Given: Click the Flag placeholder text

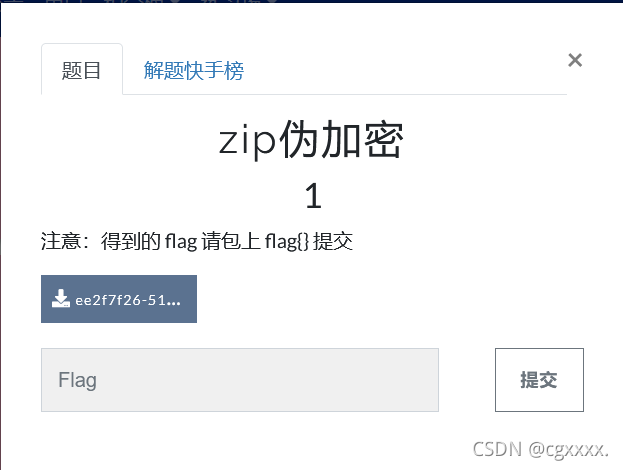Looking at the screenshot, I should pos(77,380).
